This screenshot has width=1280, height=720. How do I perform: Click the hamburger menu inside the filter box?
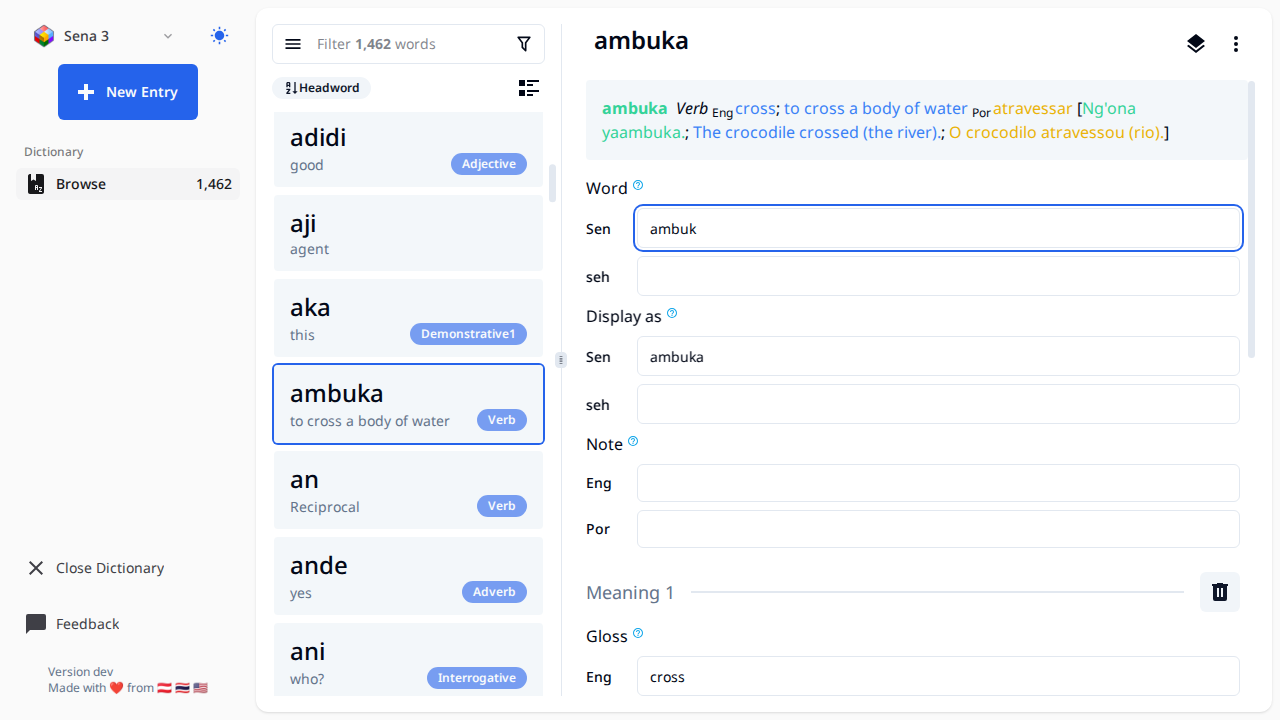pyautogui.click(x=293, y=44)
